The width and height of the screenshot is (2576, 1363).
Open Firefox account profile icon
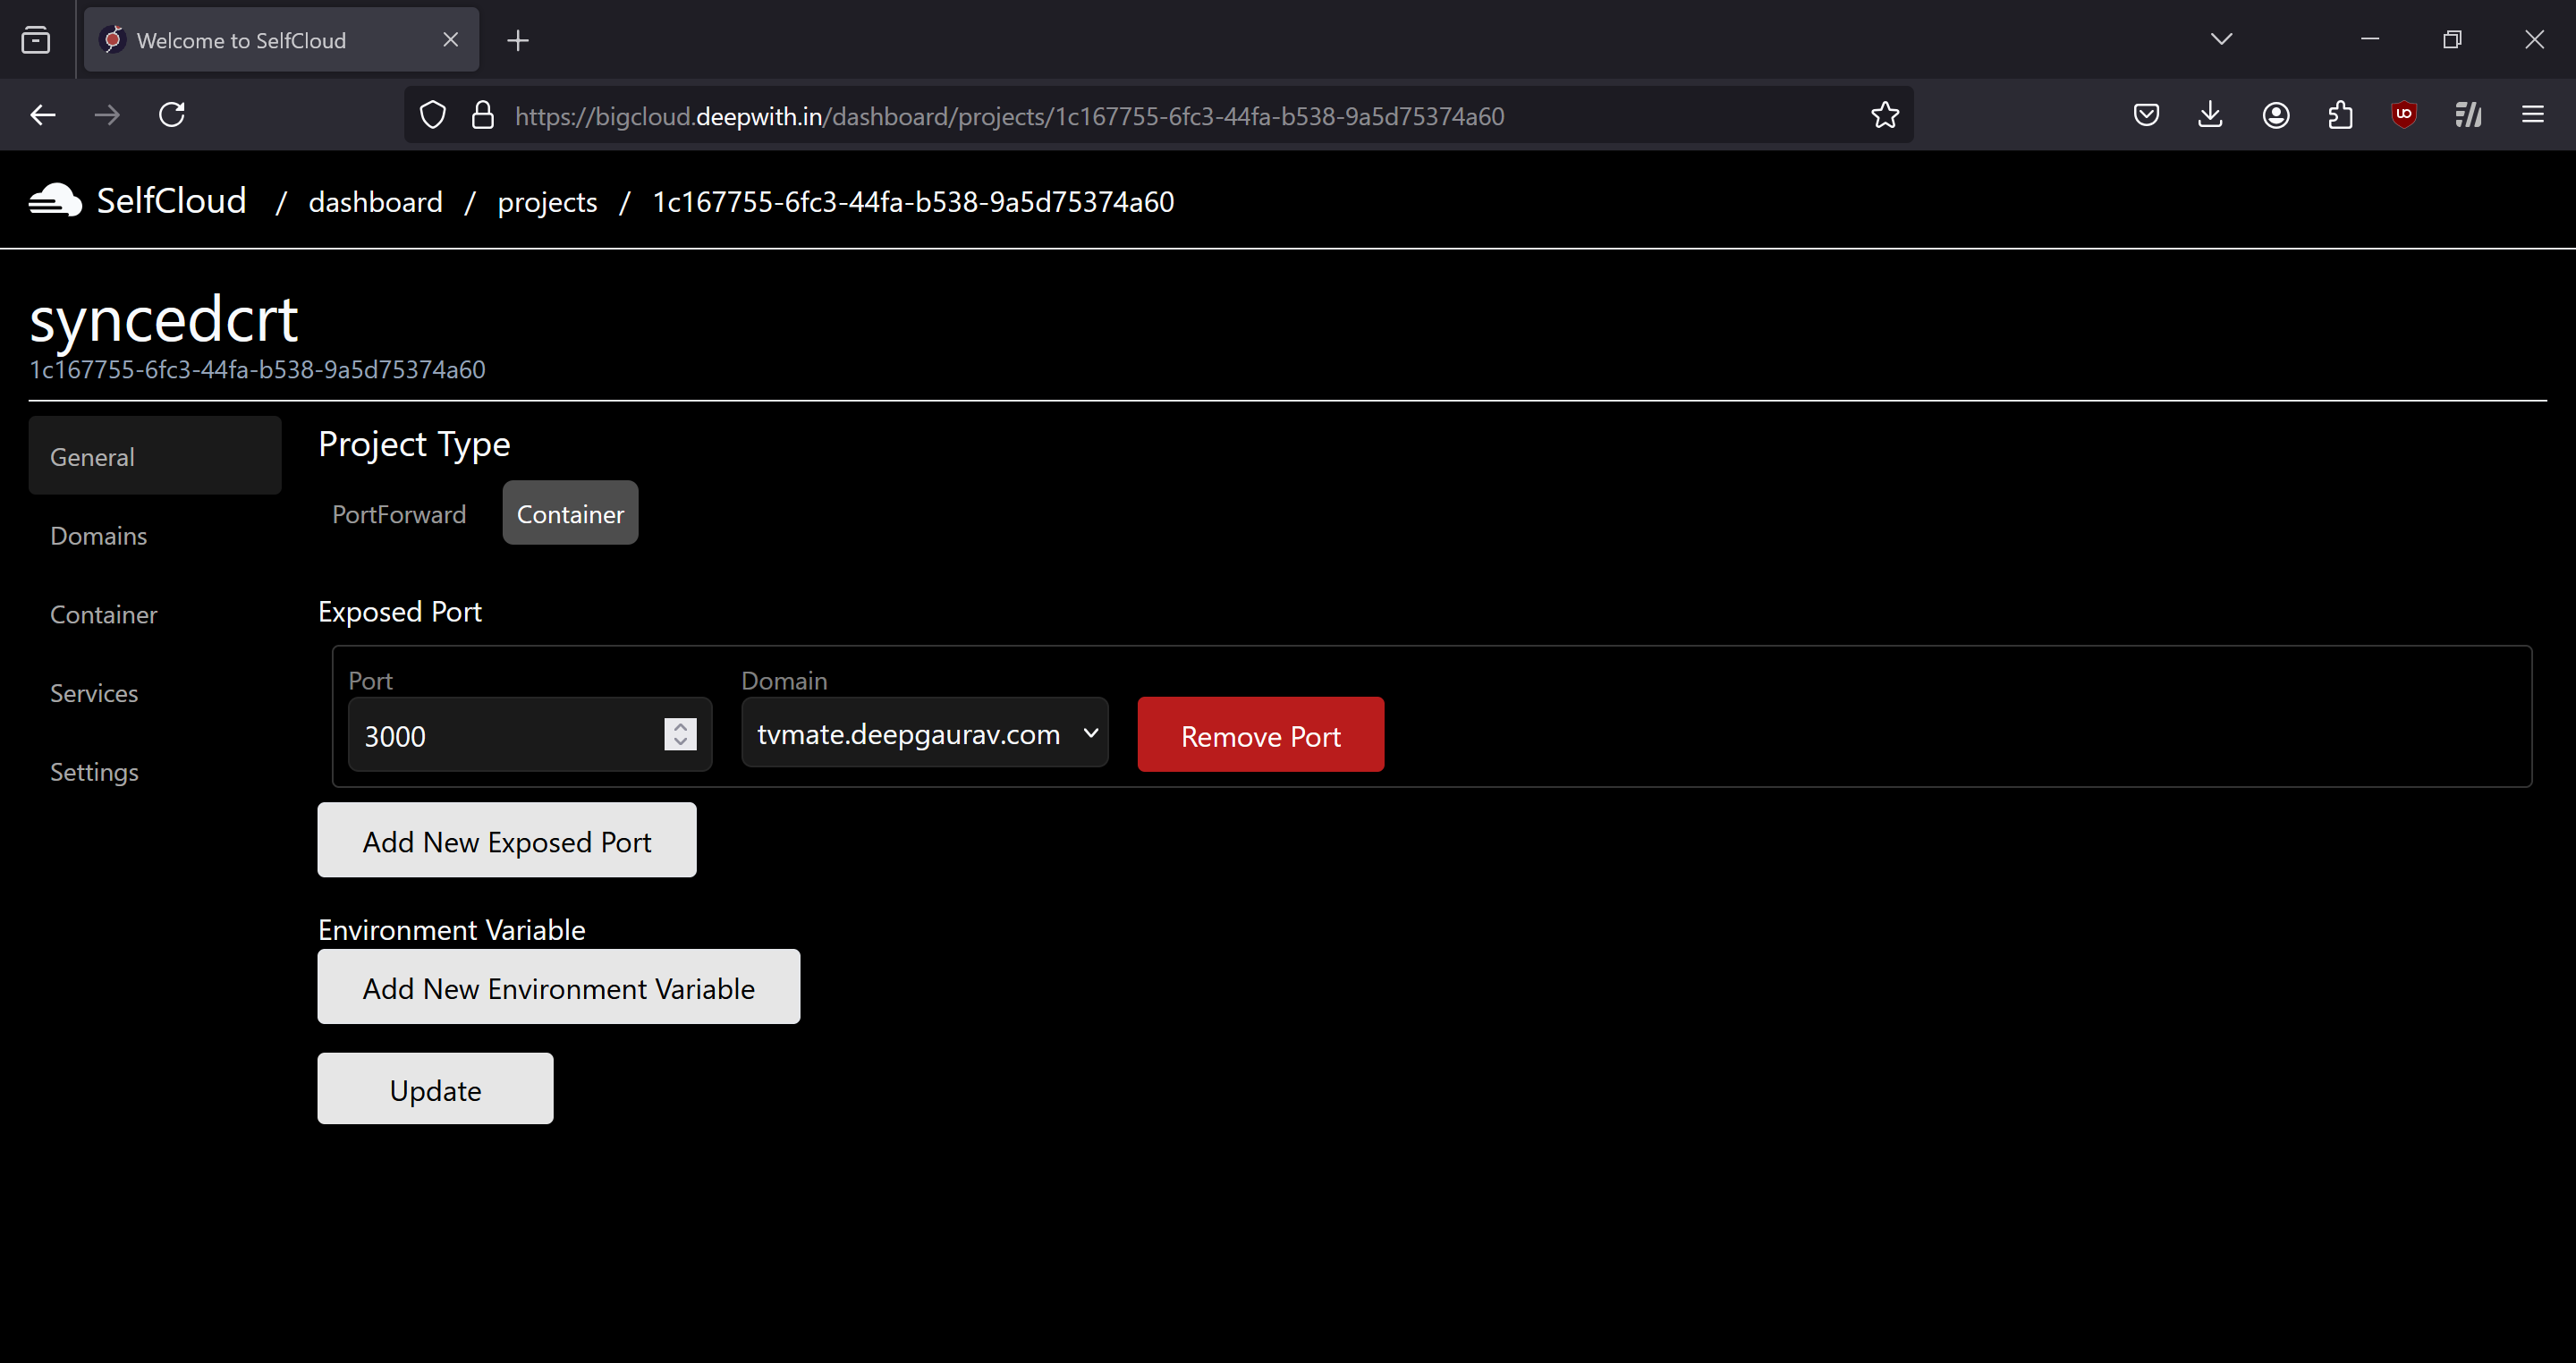(2276, 115)
